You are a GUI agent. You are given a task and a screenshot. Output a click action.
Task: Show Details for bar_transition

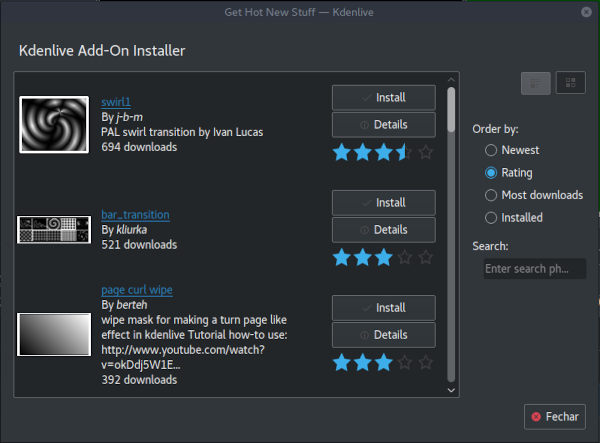click(384, 230)
